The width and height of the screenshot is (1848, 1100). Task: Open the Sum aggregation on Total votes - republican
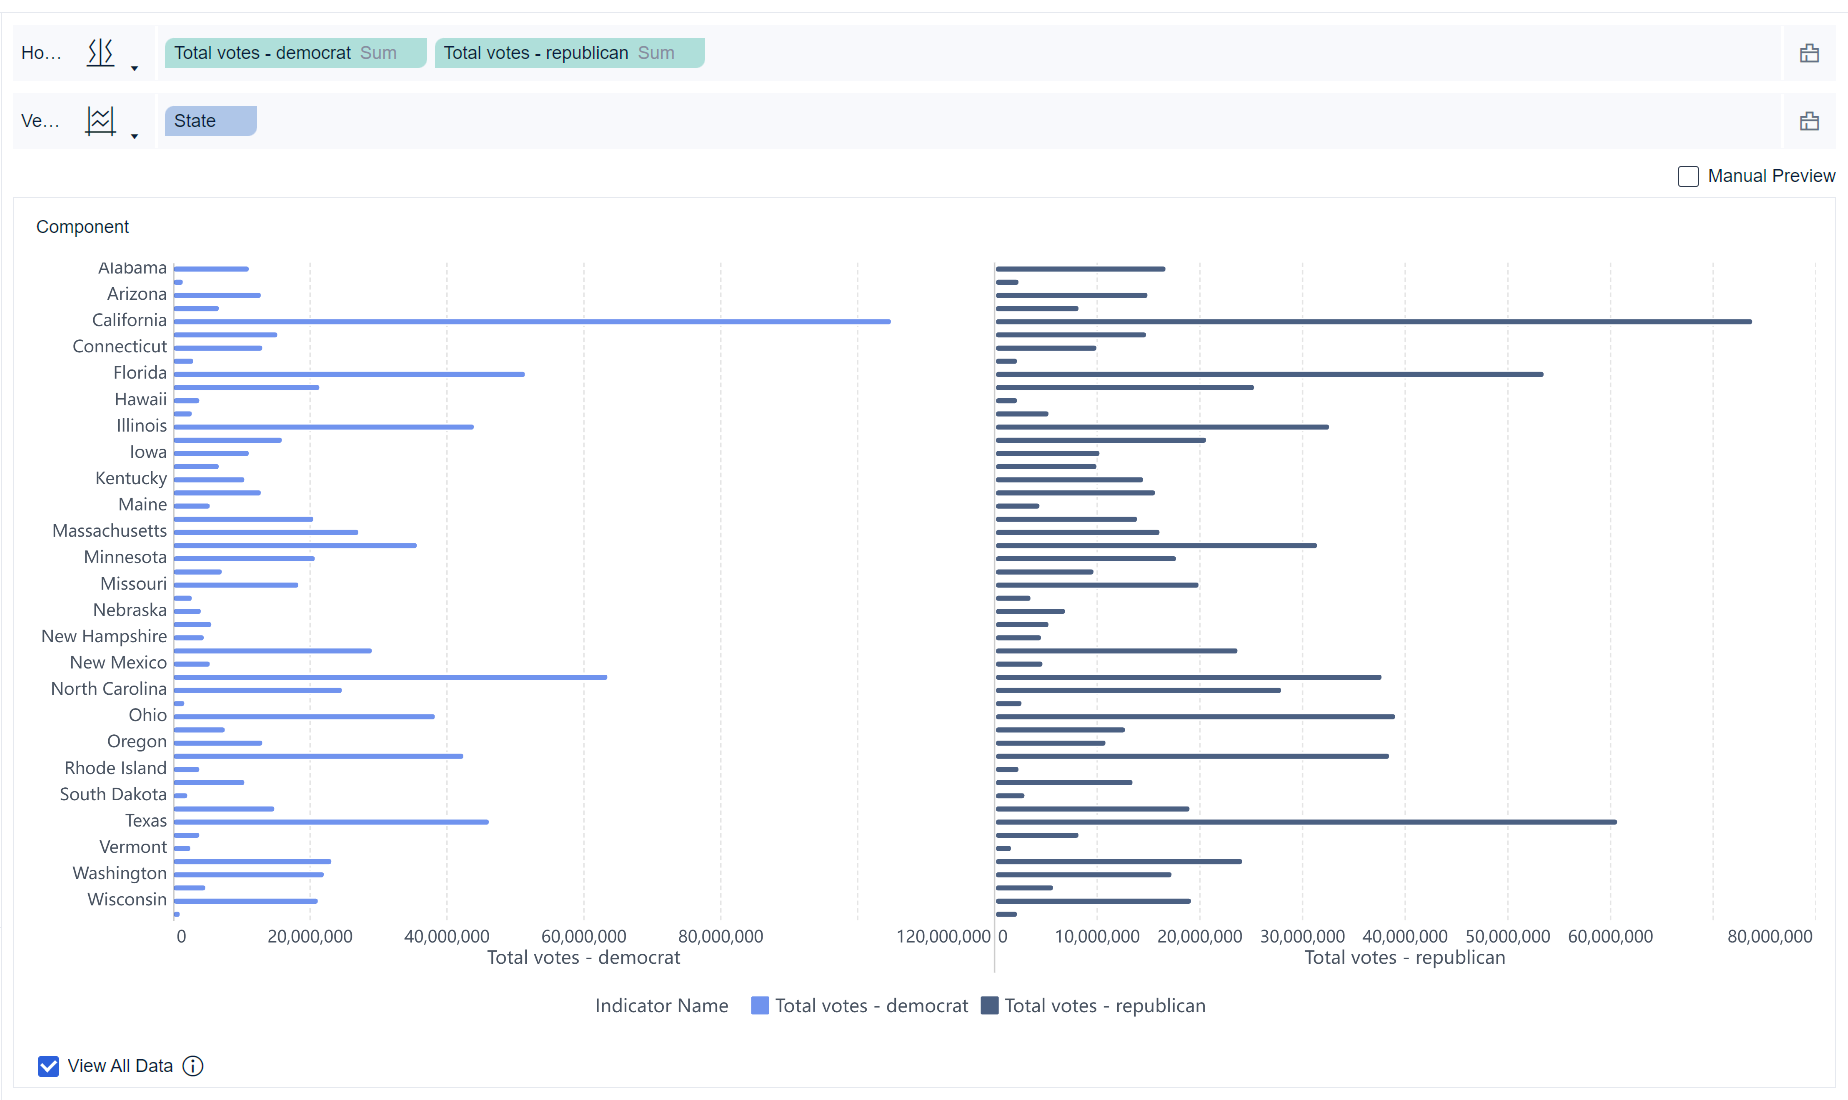tap(656, 53)
